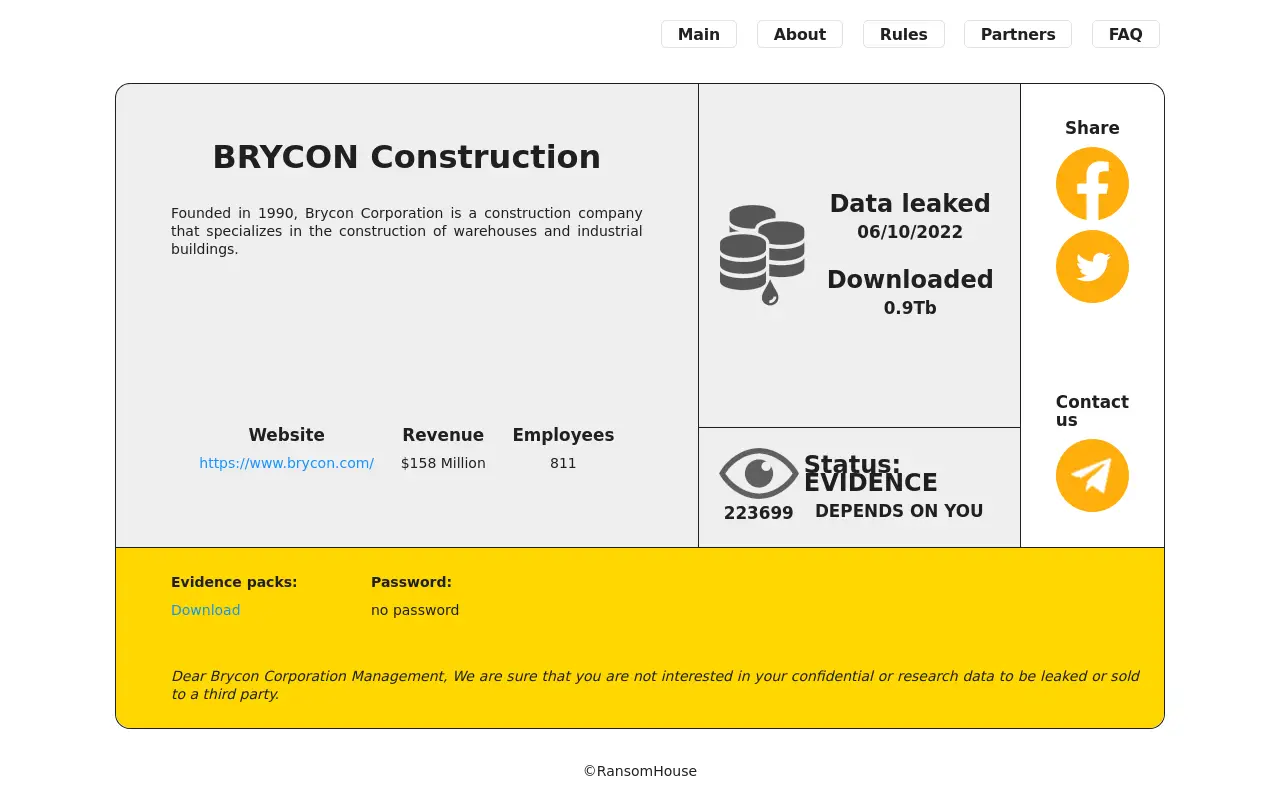This screenshot has height=798, width=1280.
Task: Click the leaking database stack icon
Action: tap(762, 255)
